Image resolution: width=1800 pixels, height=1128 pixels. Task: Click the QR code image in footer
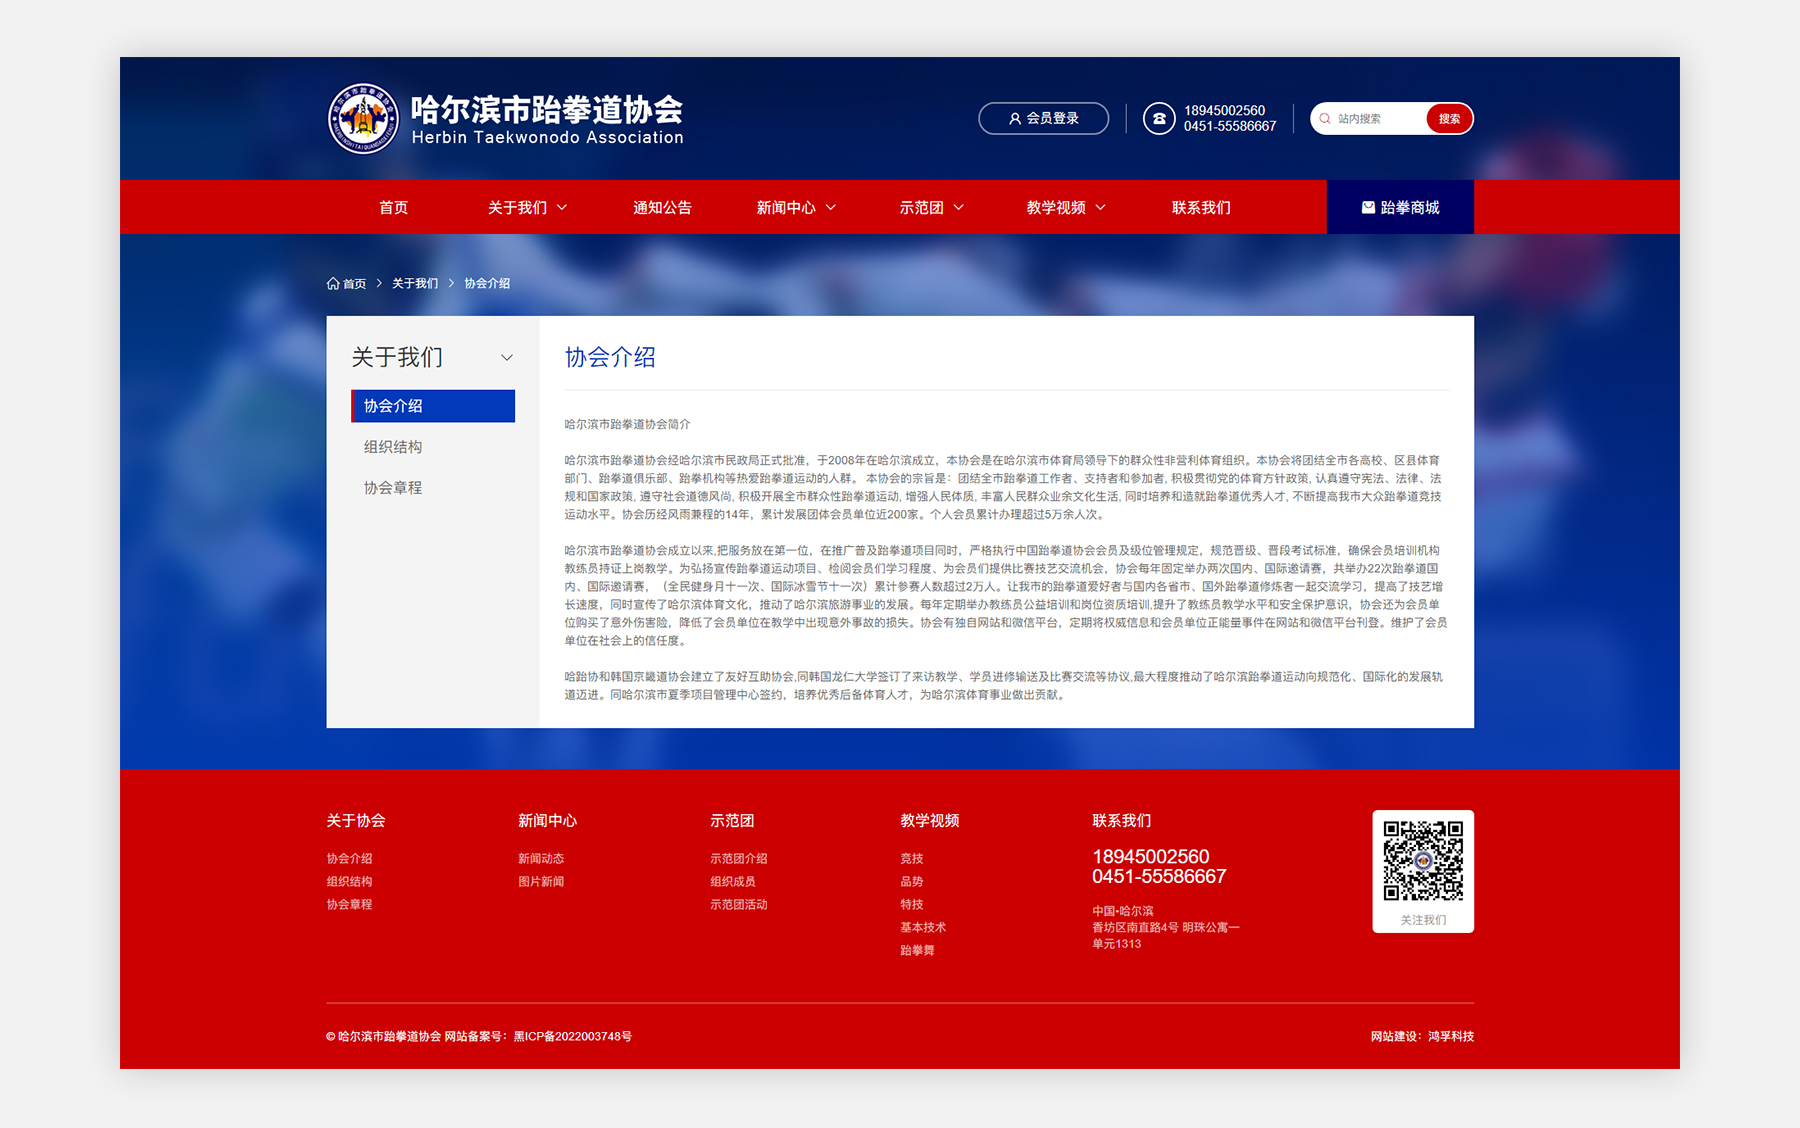pos(1422,860)
